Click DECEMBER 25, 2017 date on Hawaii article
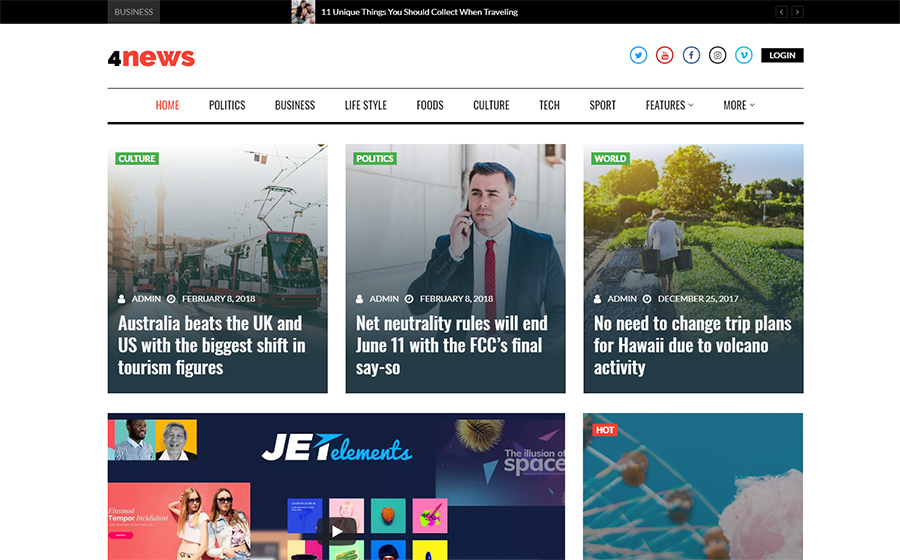 point(699,299)
